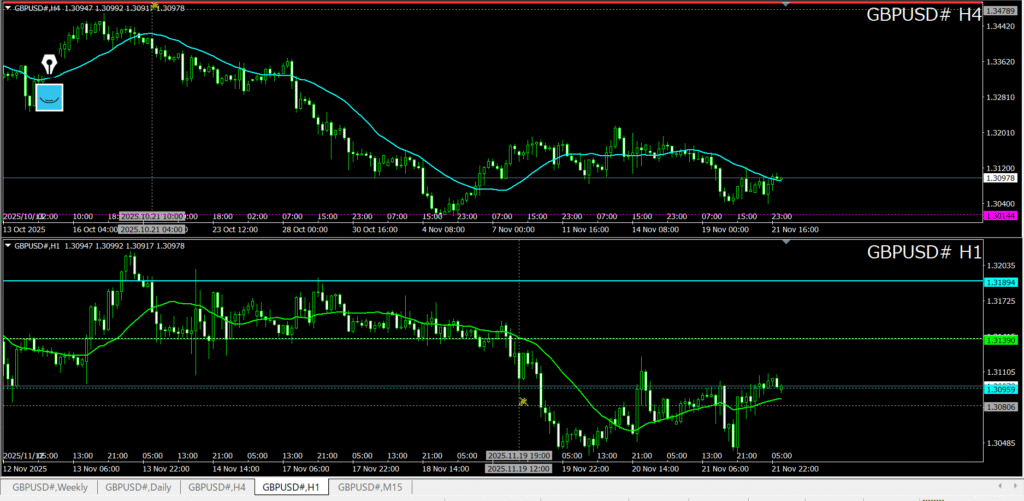Viewport: 1024px width, 501px height.
Task: Click the yellow cross marker on H1 chart
Action: (x=522, y=401)
